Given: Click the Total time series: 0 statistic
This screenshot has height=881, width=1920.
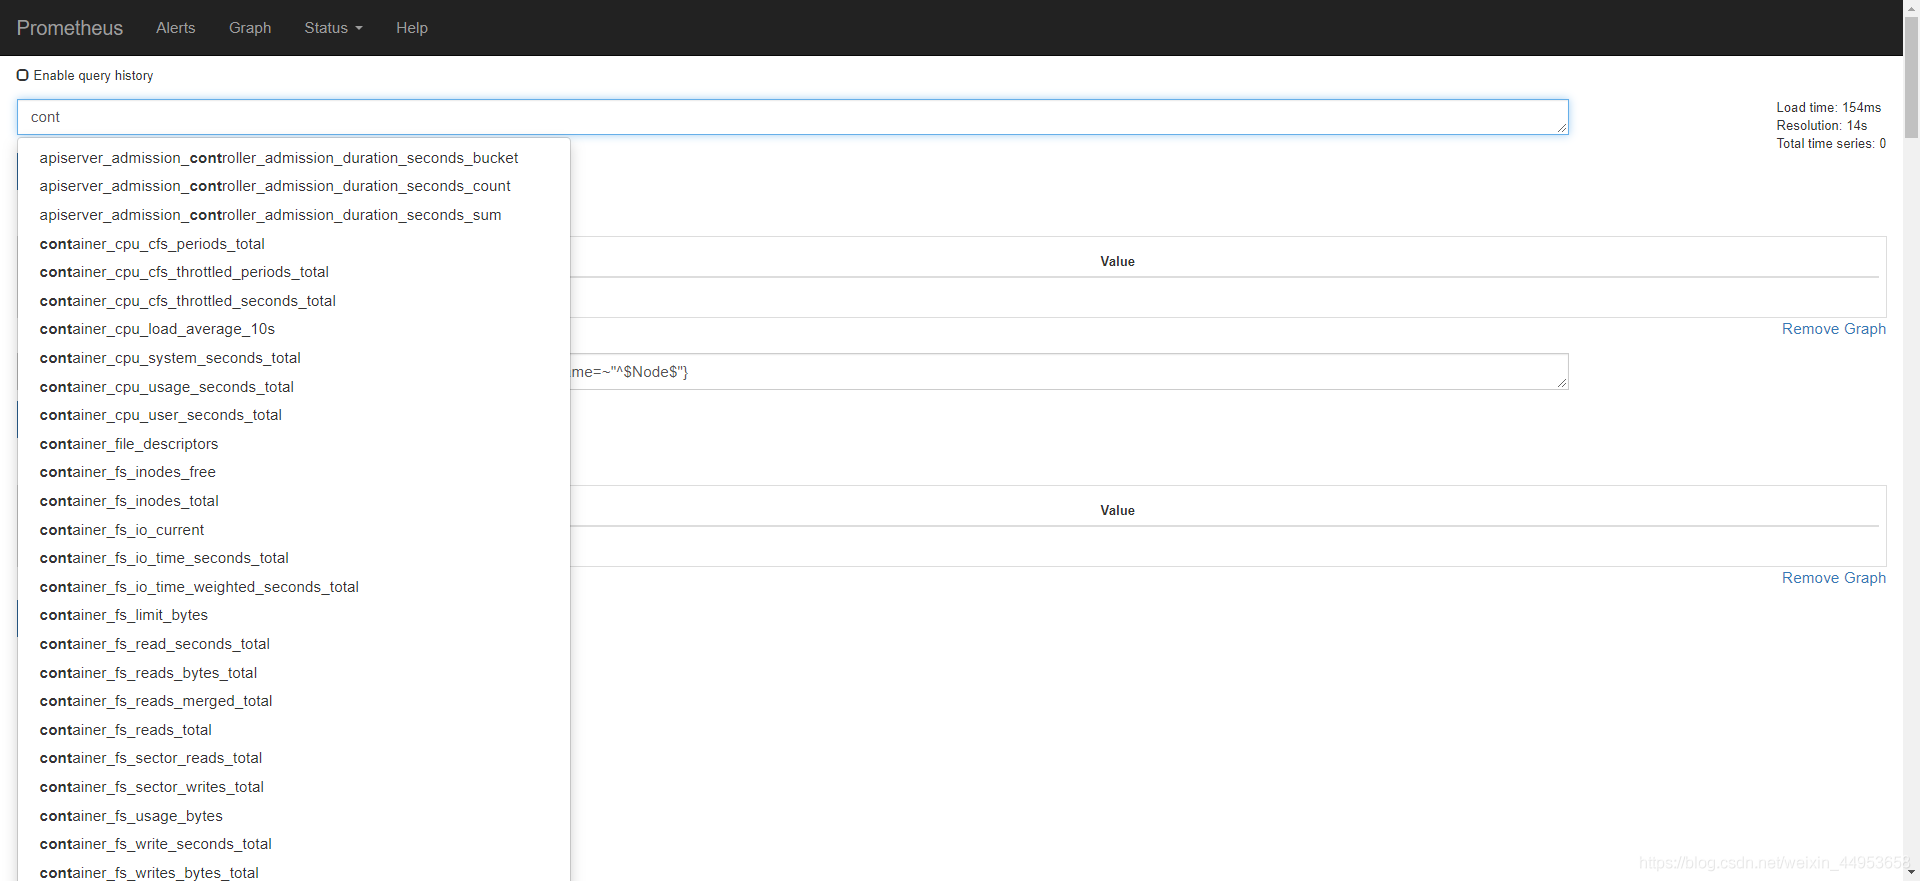Looking at the screenshot, I should click(1831, 144).
